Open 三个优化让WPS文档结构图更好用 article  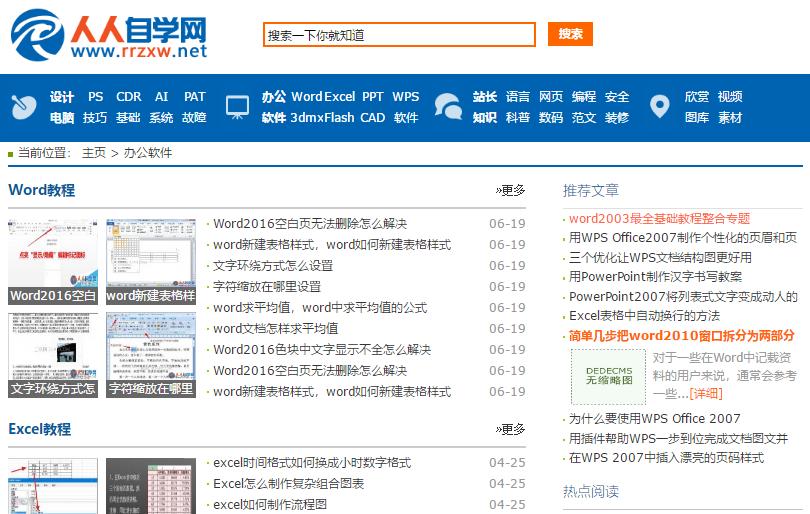click(x=660, y=257)
